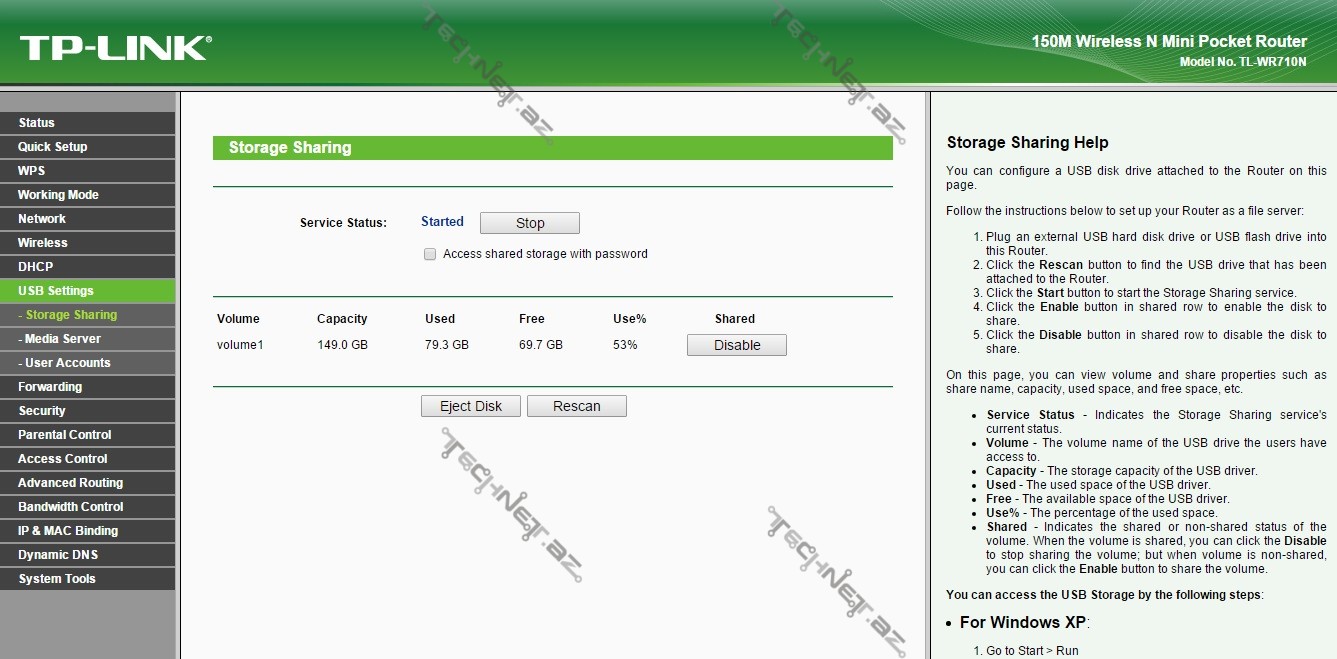Expand the DHCP menu section
Screen dimensions: 1337x659
36,267
